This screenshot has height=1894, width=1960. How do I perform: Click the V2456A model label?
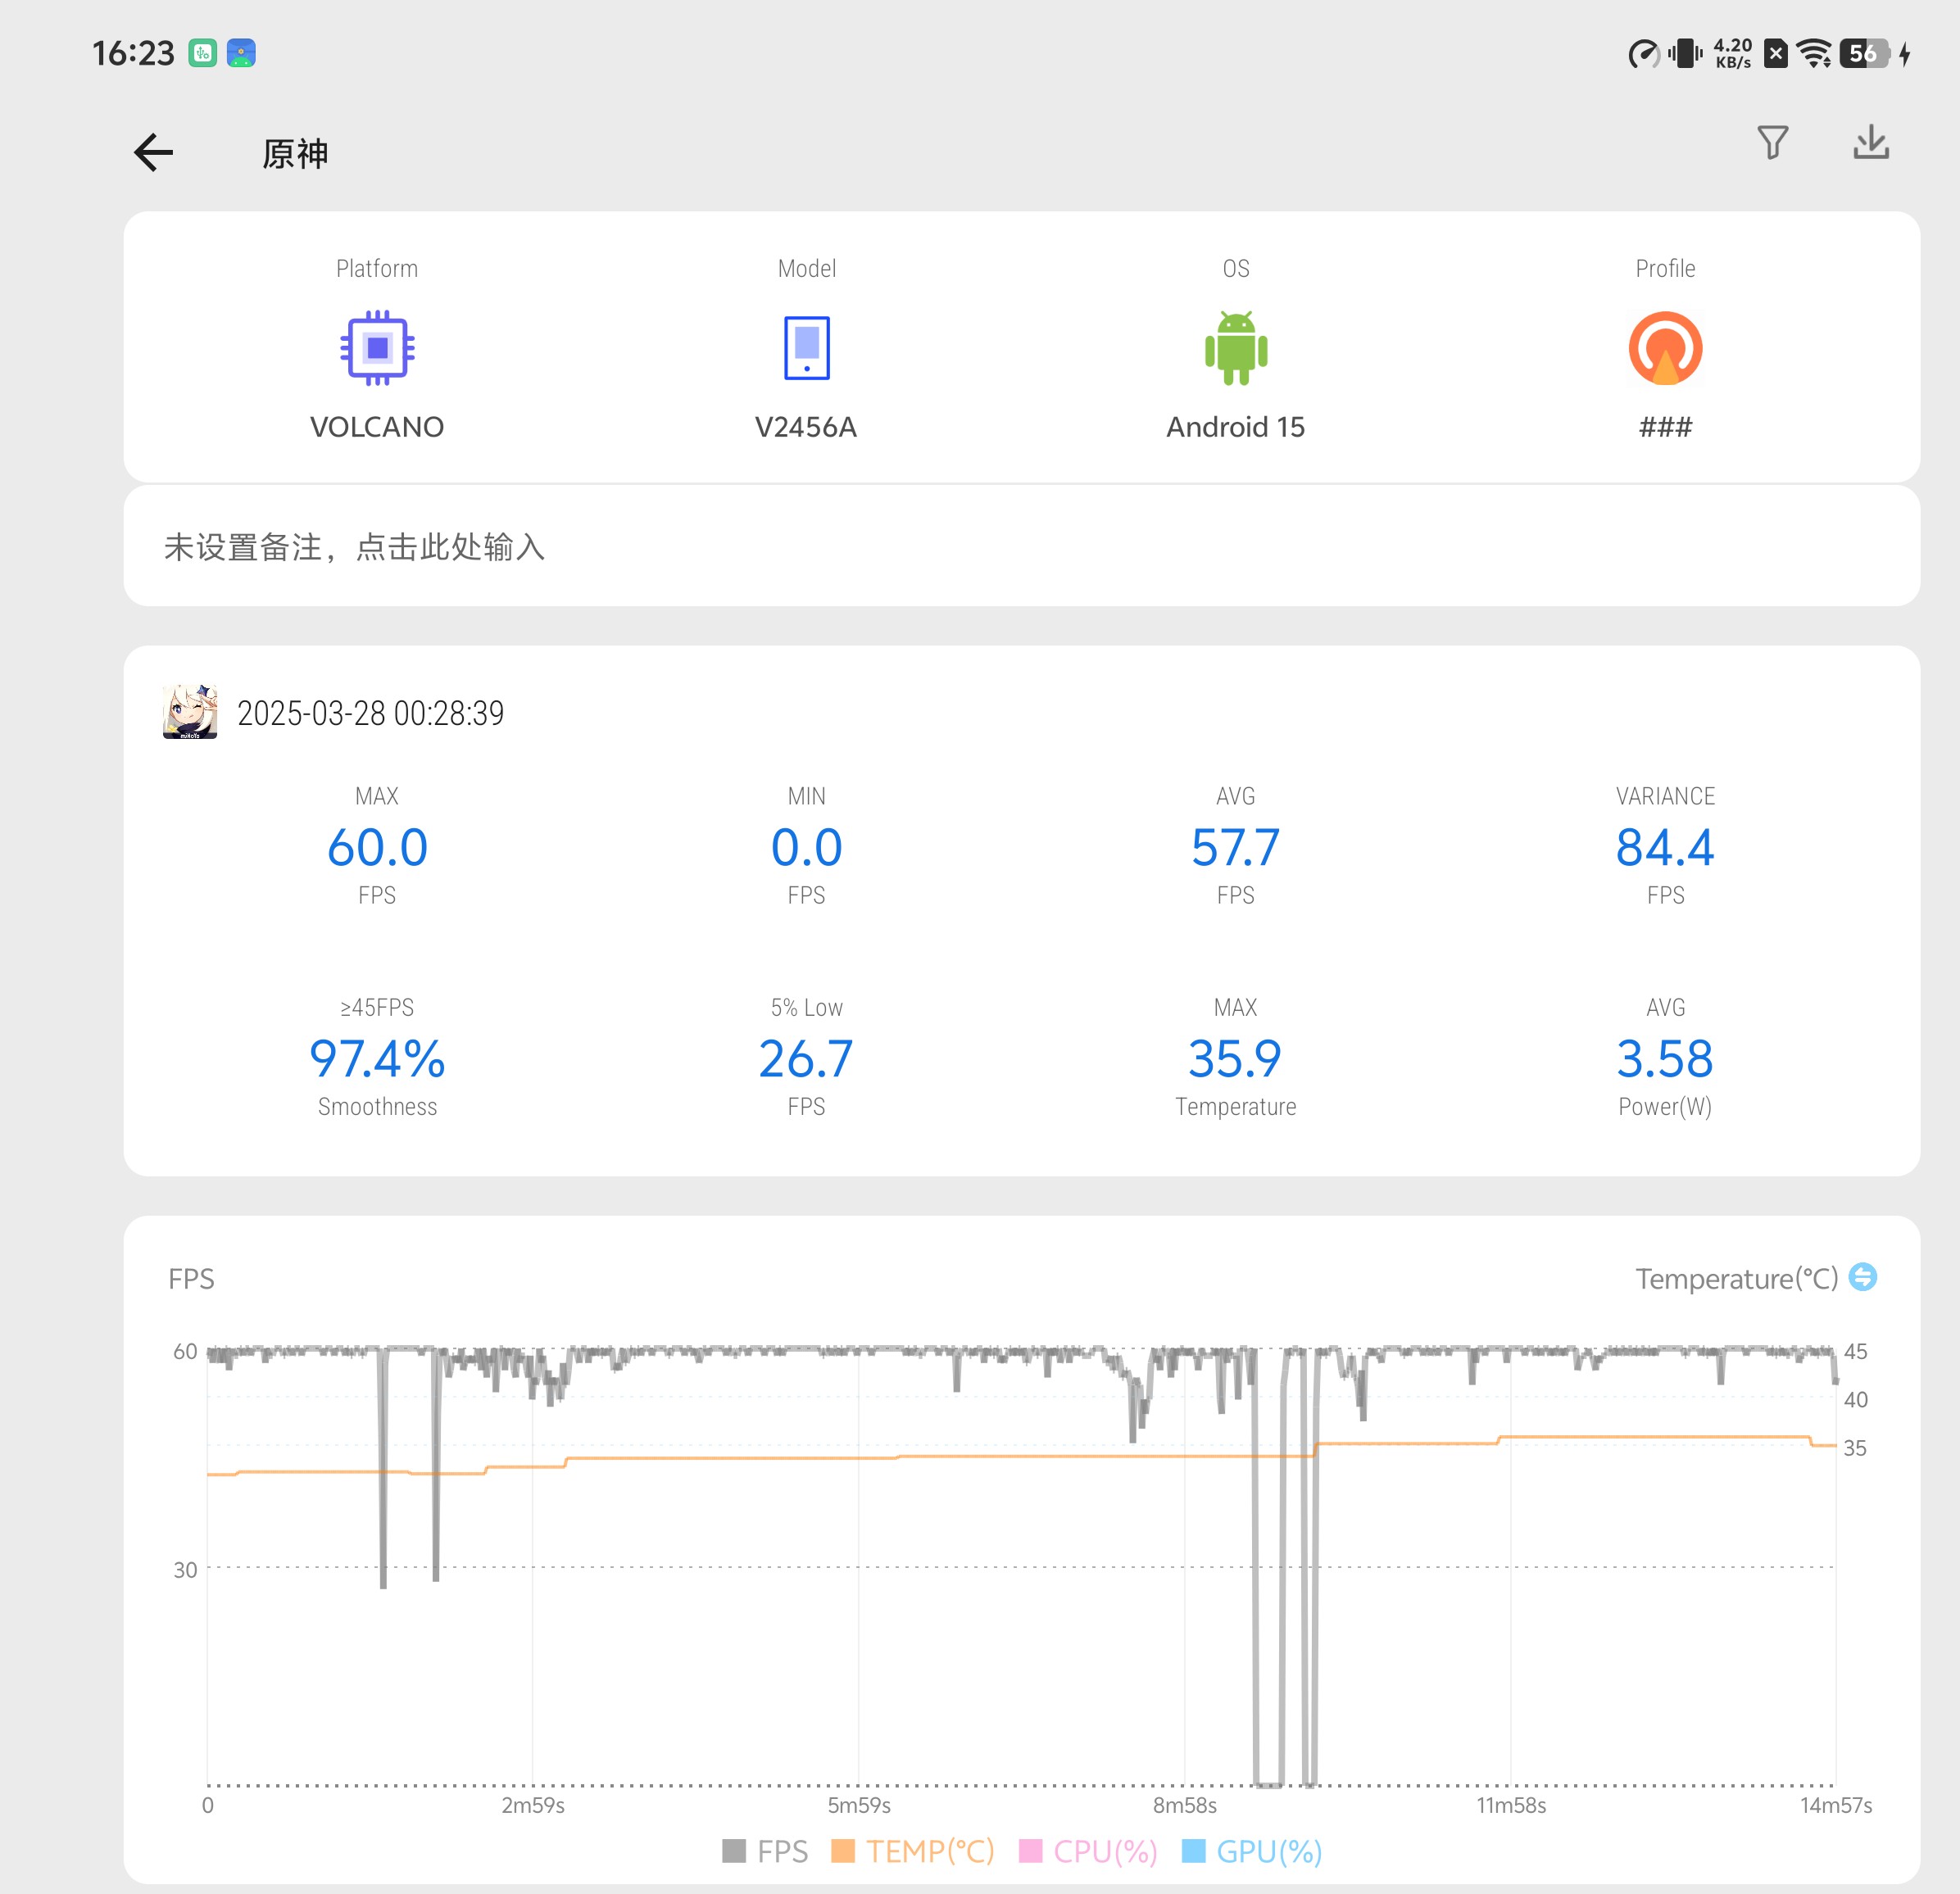coord(806,427)
